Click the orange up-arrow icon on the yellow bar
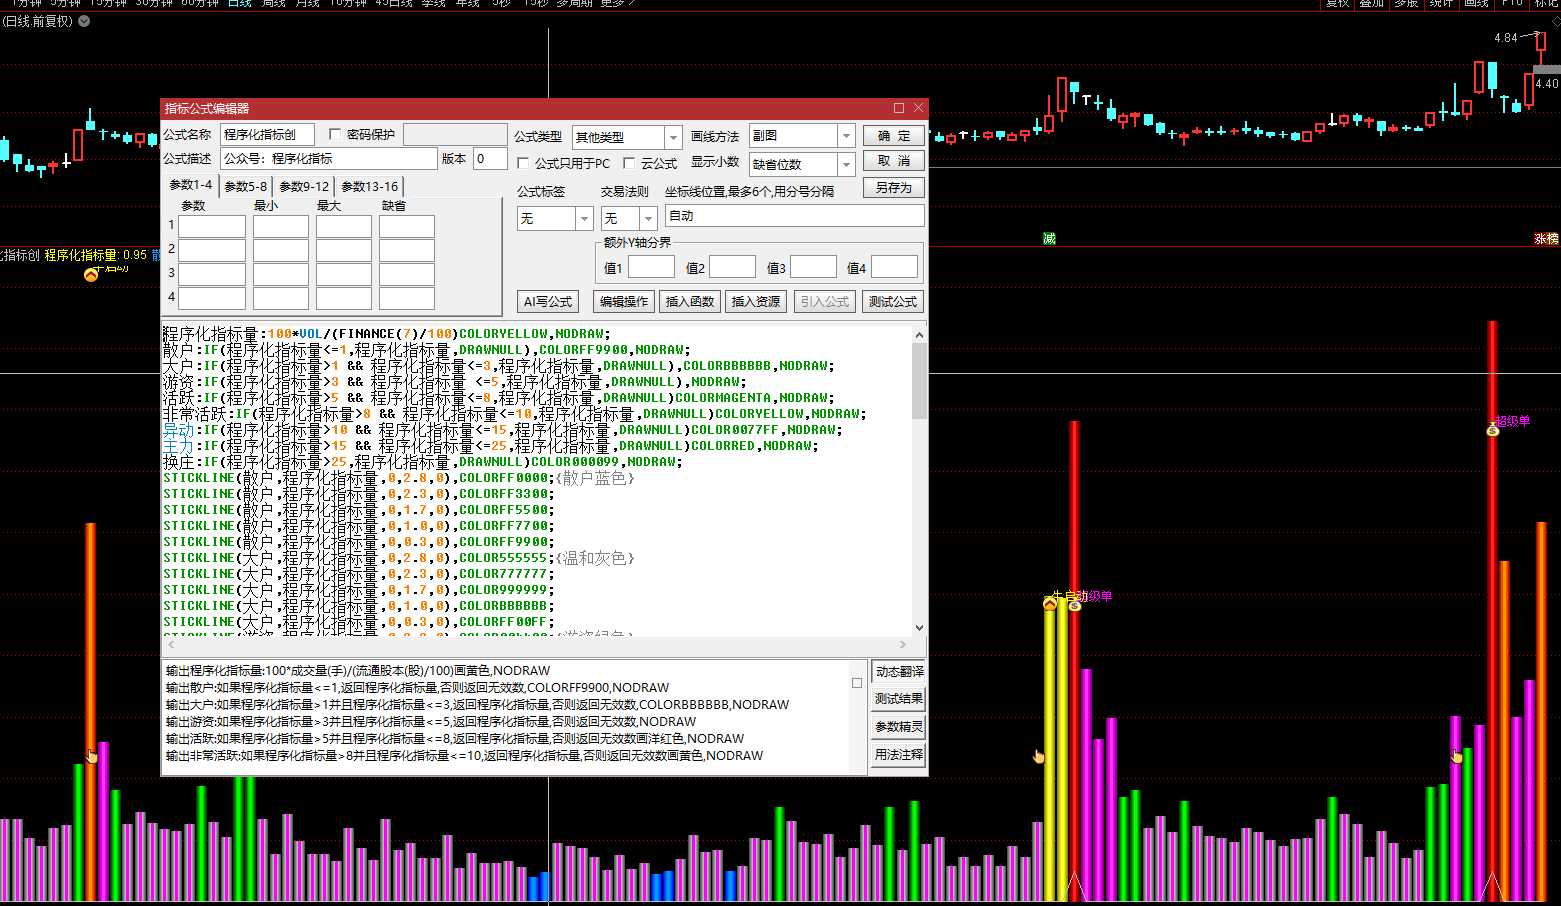This screenshot has width=1561, height=906. point(1049,603)
